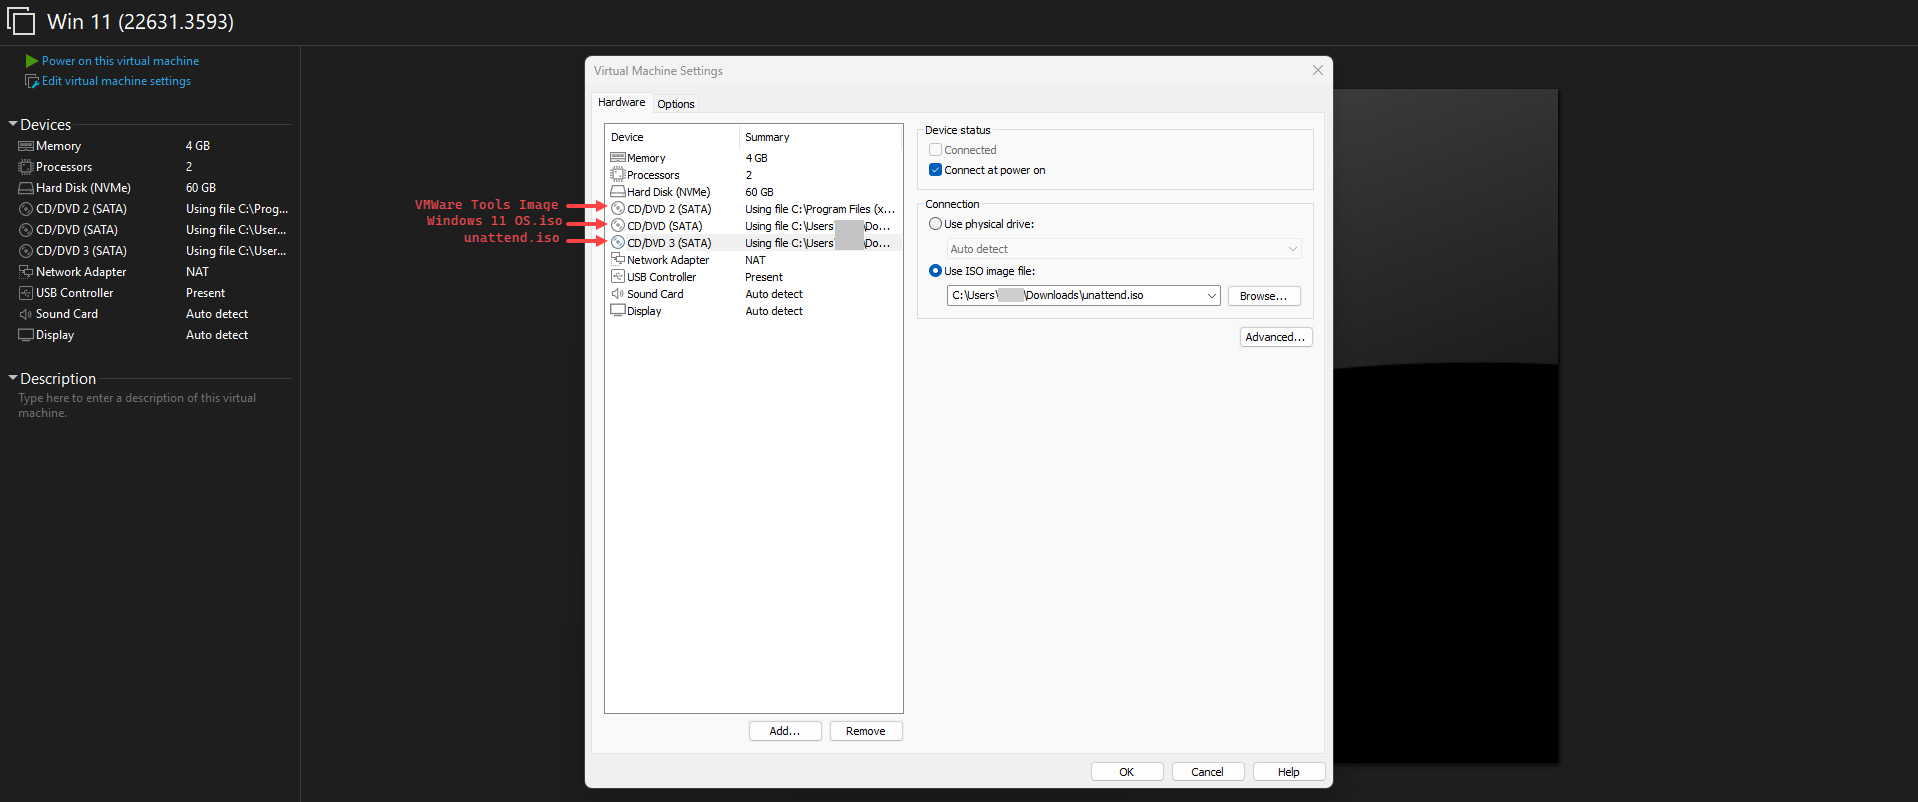
Task: Click the Processors icon in the sidebar Devices panel
Action: point(26,167)
